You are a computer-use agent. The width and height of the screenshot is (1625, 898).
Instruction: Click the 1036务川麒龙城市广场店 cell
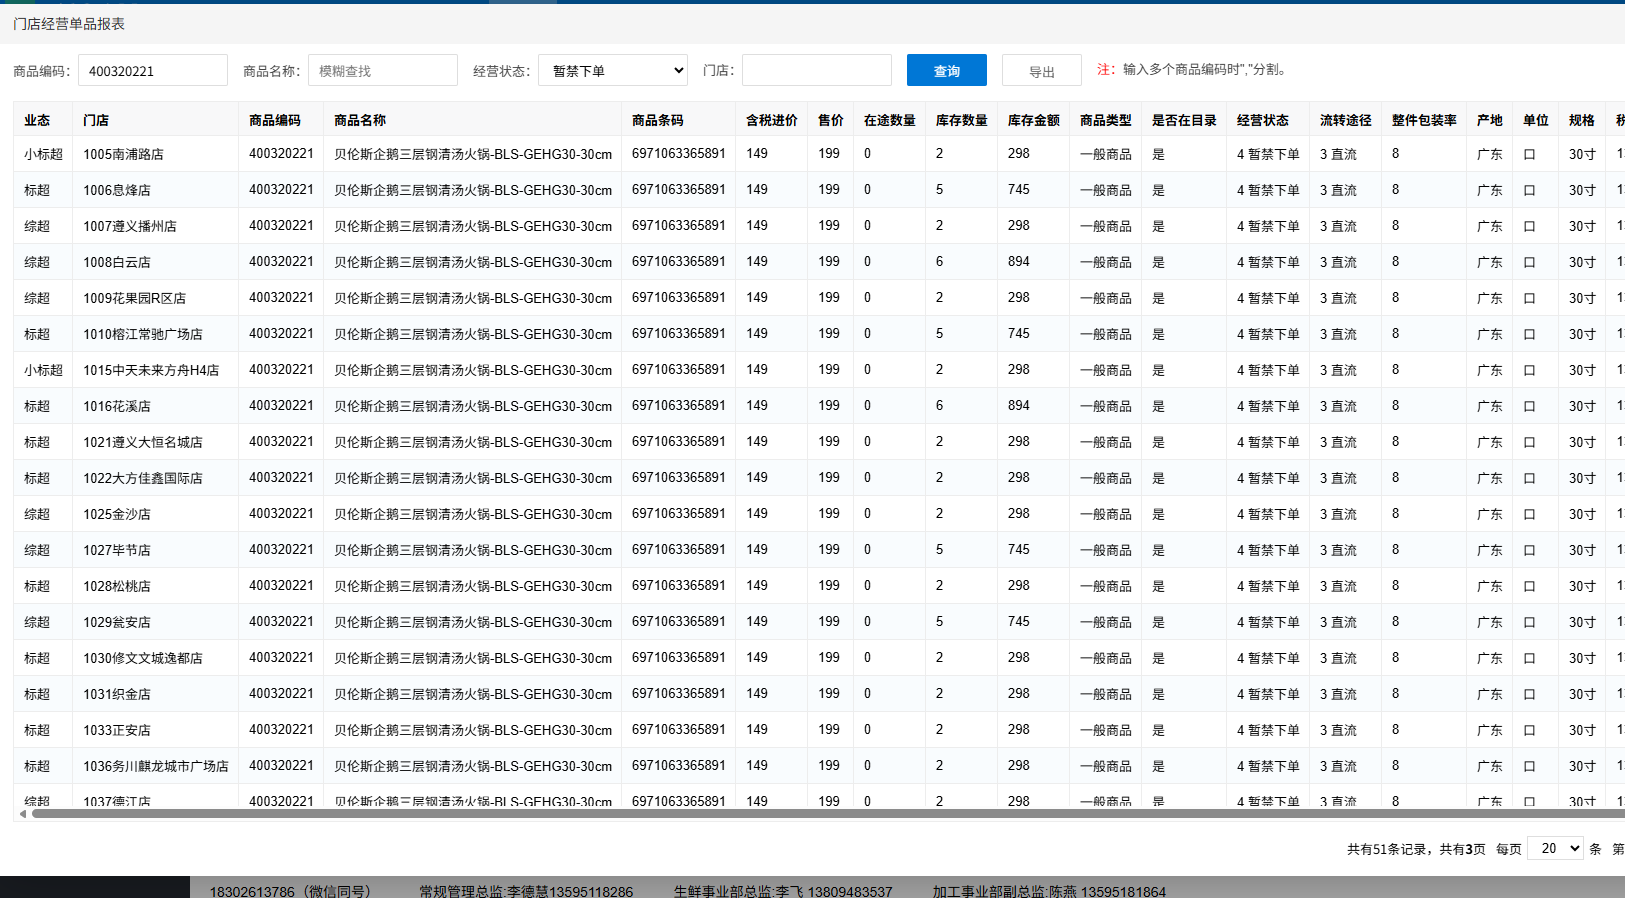click(156, 766)
